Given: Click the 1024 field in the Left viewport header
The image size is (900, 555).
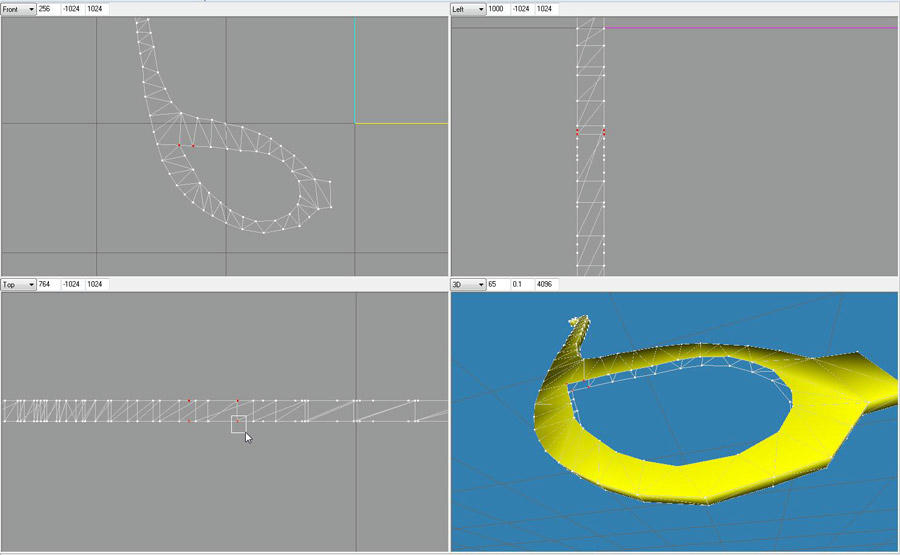Looking at the screenshot, I should (547, 9).
